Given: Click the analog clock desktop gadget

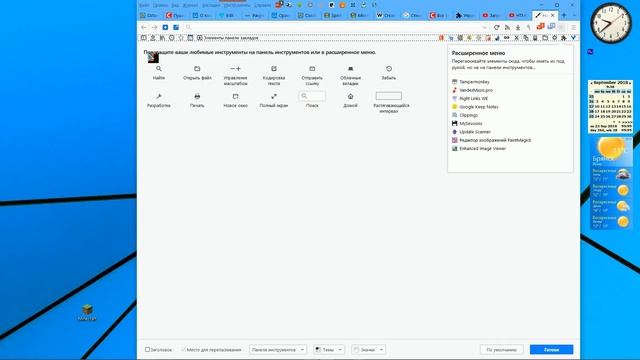Looking at the screenshot, I should [611, 23].
